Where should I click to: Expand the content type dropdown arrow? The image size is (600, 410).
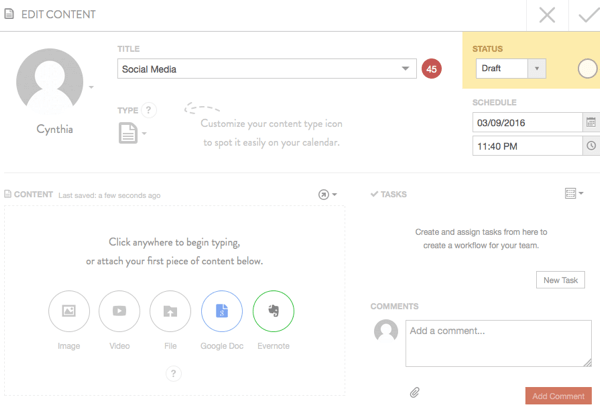[x=144, y=133]
